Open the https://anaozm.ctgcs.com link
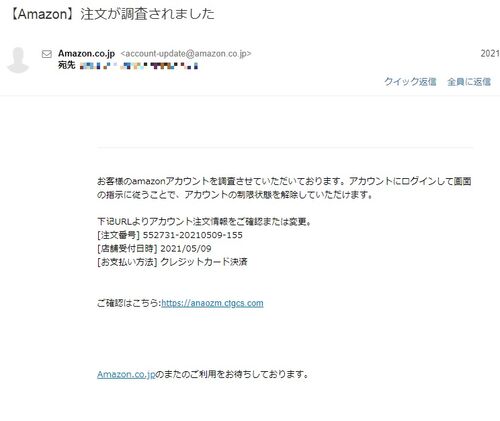500x421 pixels. pyautogui.click(x=212, y=303)
